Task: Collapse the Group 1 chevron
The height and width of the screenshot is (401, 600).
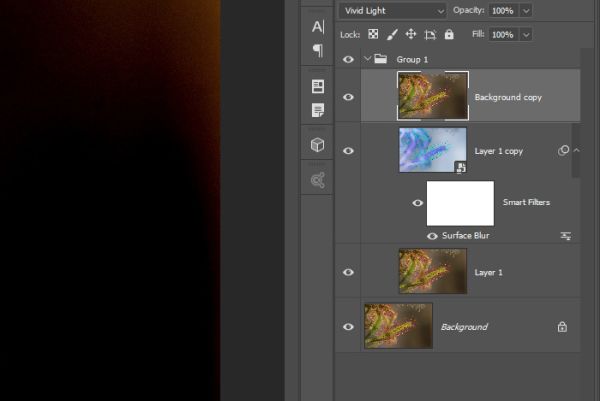Action: tap(367, 59)
